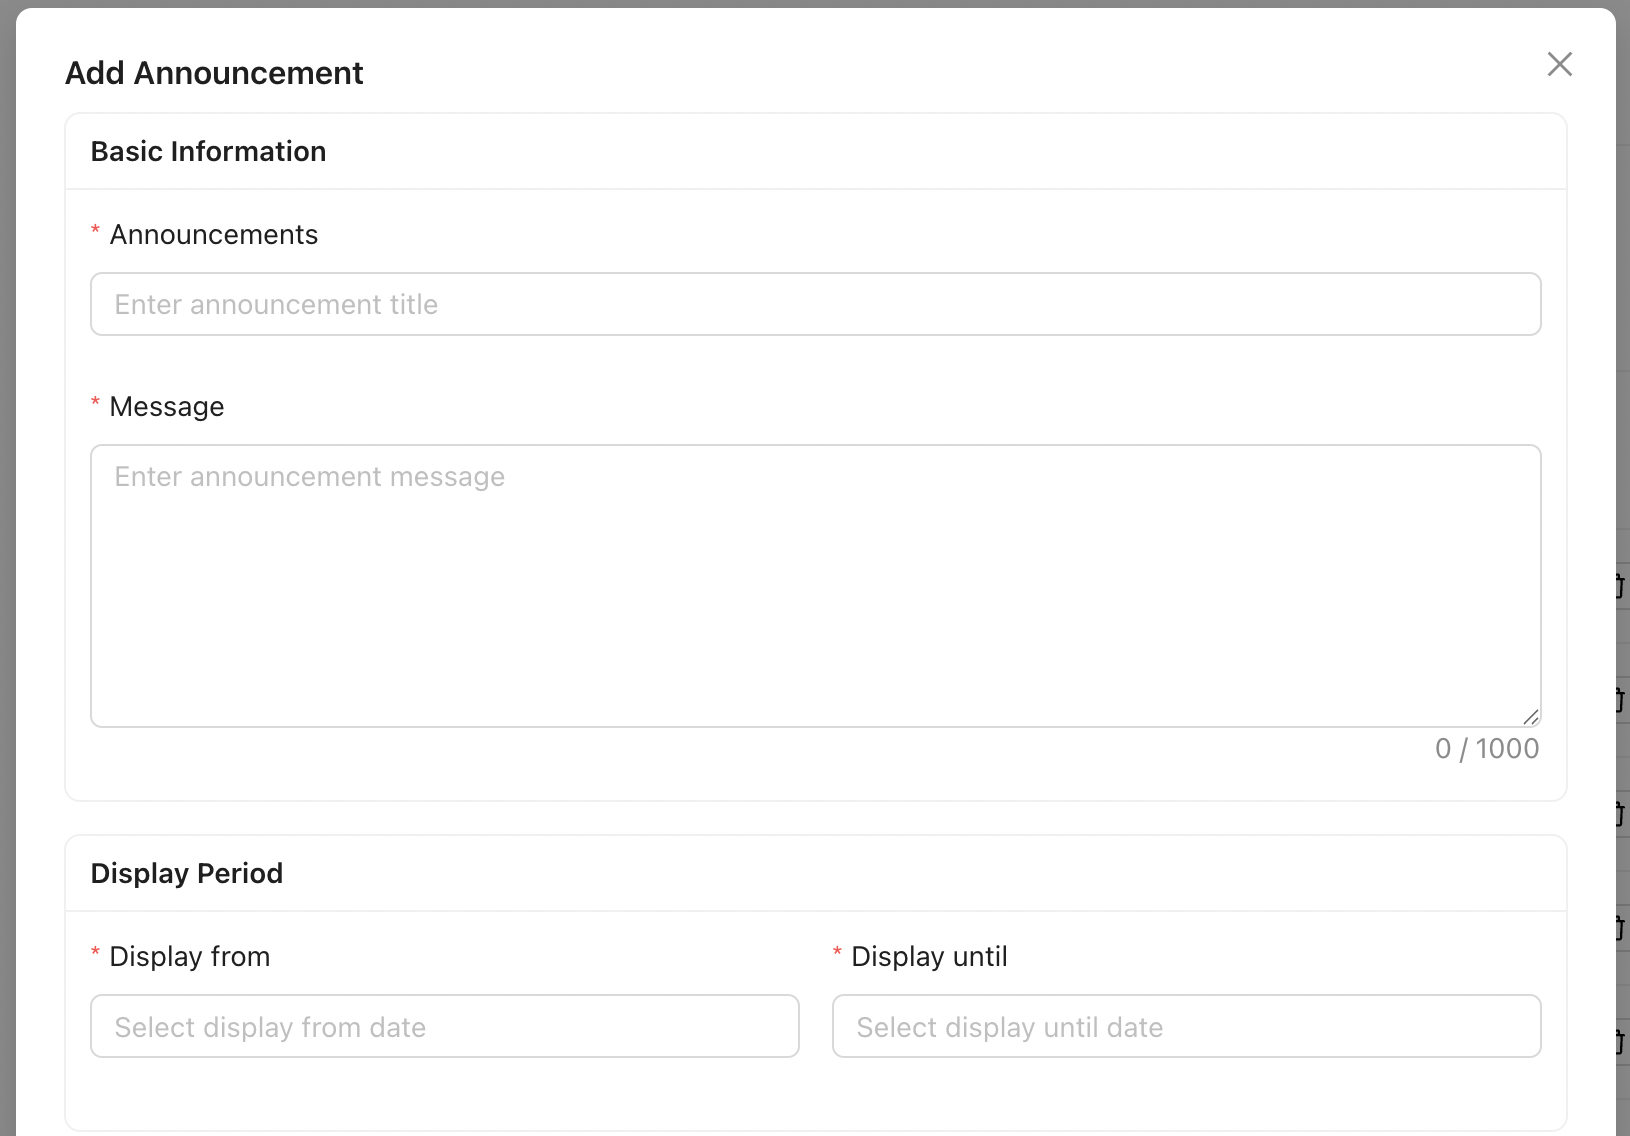The width and height of the screenshot is (1630, 1136).
Task: Click the Add Announcement dialog title
Action: click(x=214, y=73)
